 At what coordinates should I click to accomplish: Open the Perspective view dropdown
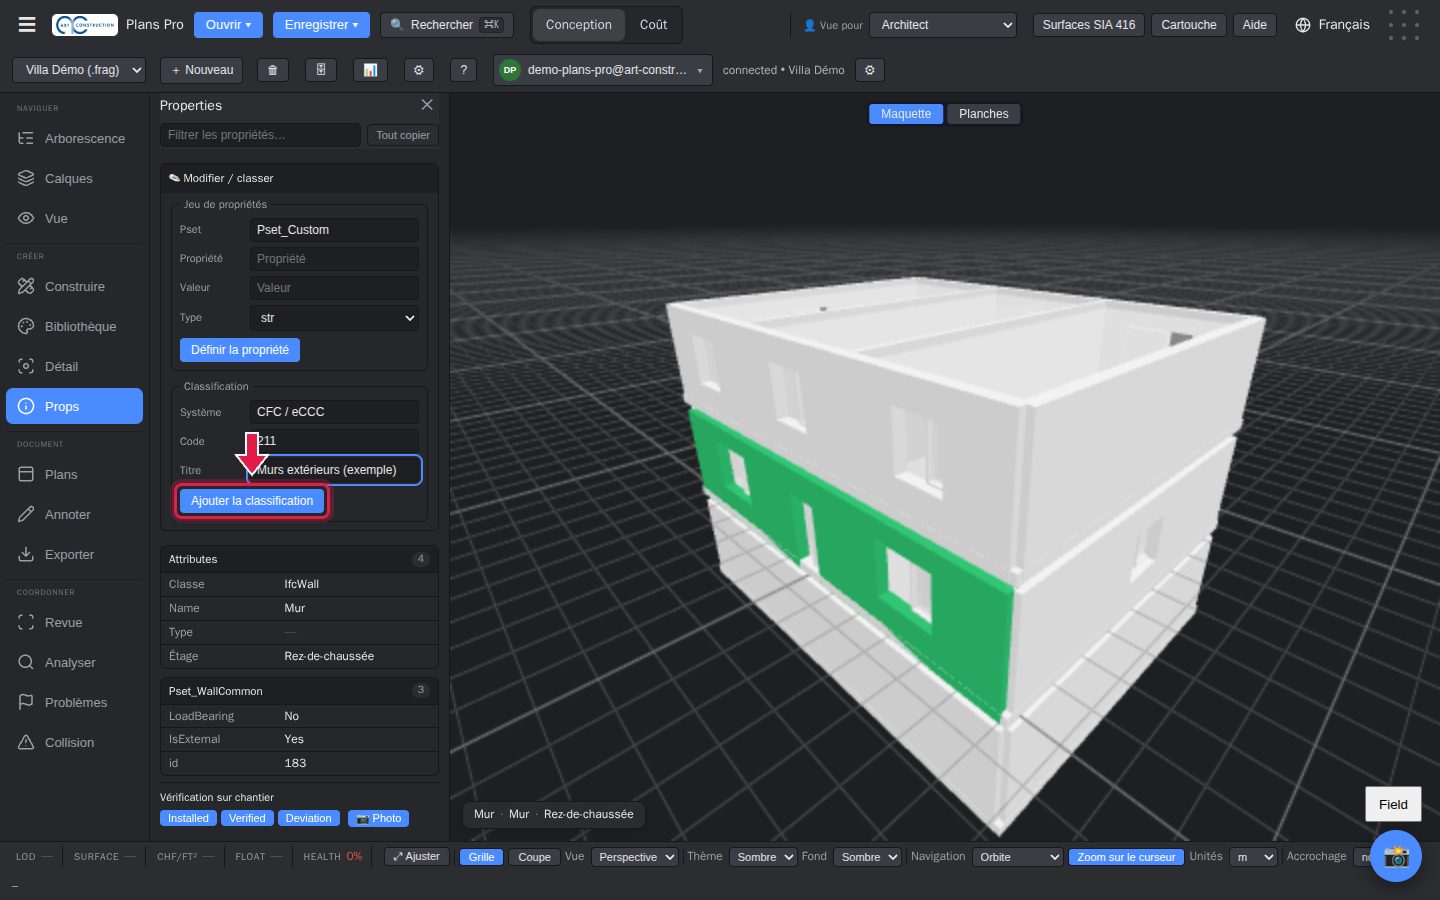635,857
